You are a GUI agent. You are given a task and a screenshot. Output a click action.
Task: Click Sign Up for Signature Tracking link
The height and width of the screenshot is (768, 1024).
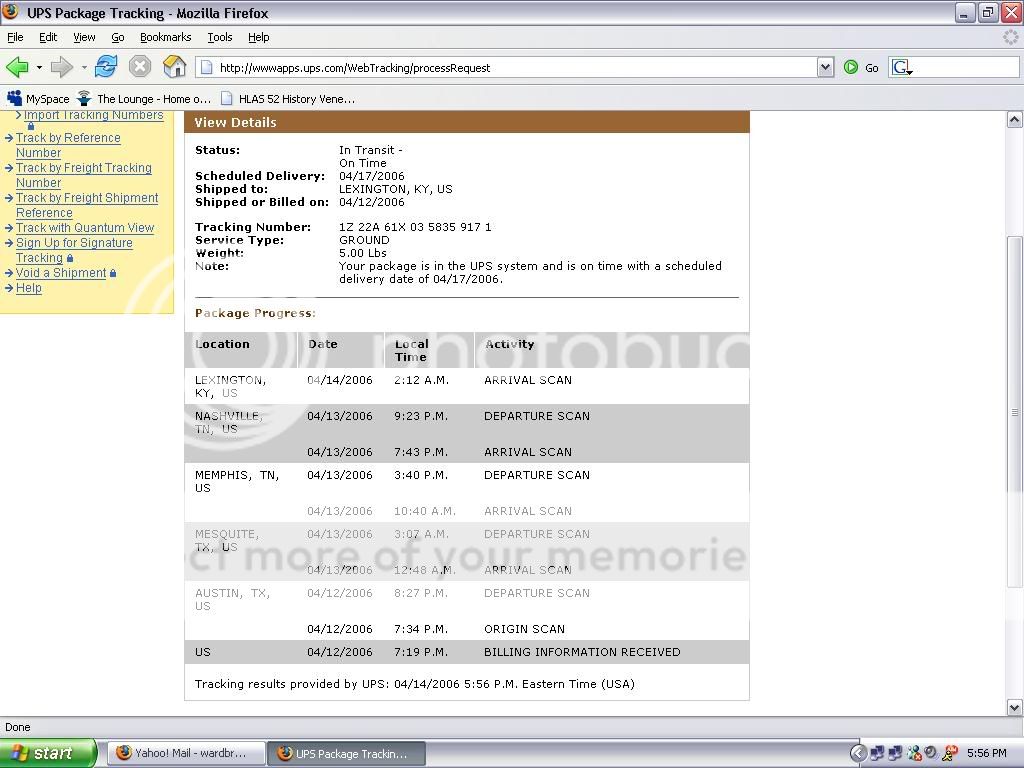(74, 250)
